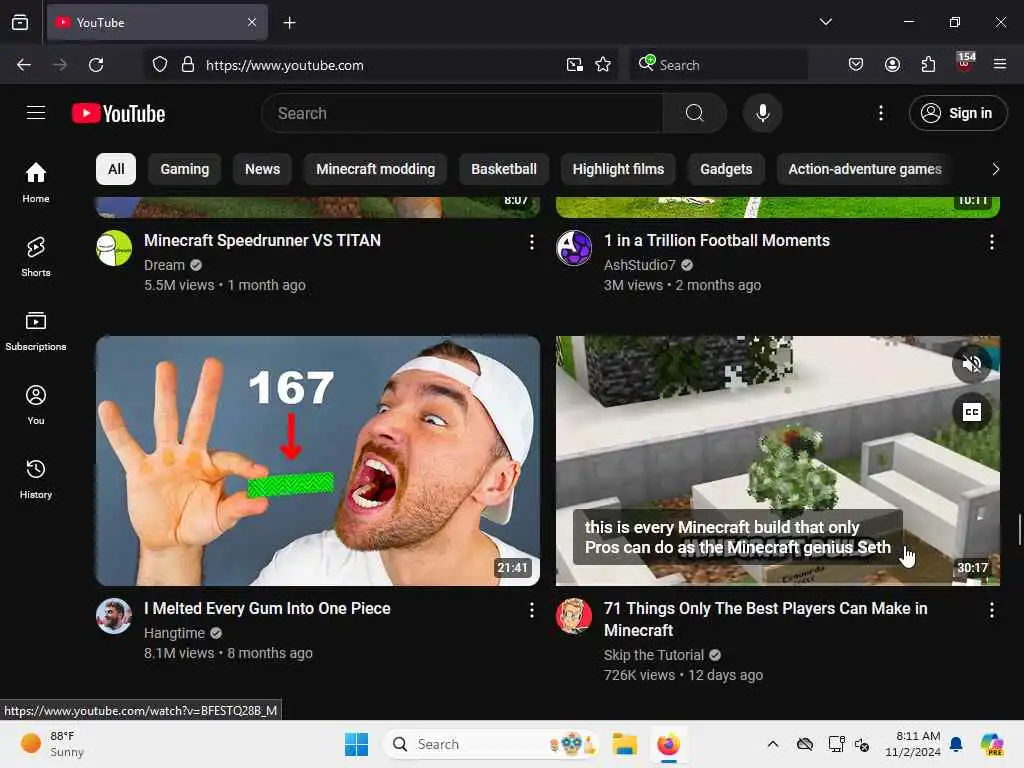Go back with the browser back arrow
1024x768 pixels.
24,65
